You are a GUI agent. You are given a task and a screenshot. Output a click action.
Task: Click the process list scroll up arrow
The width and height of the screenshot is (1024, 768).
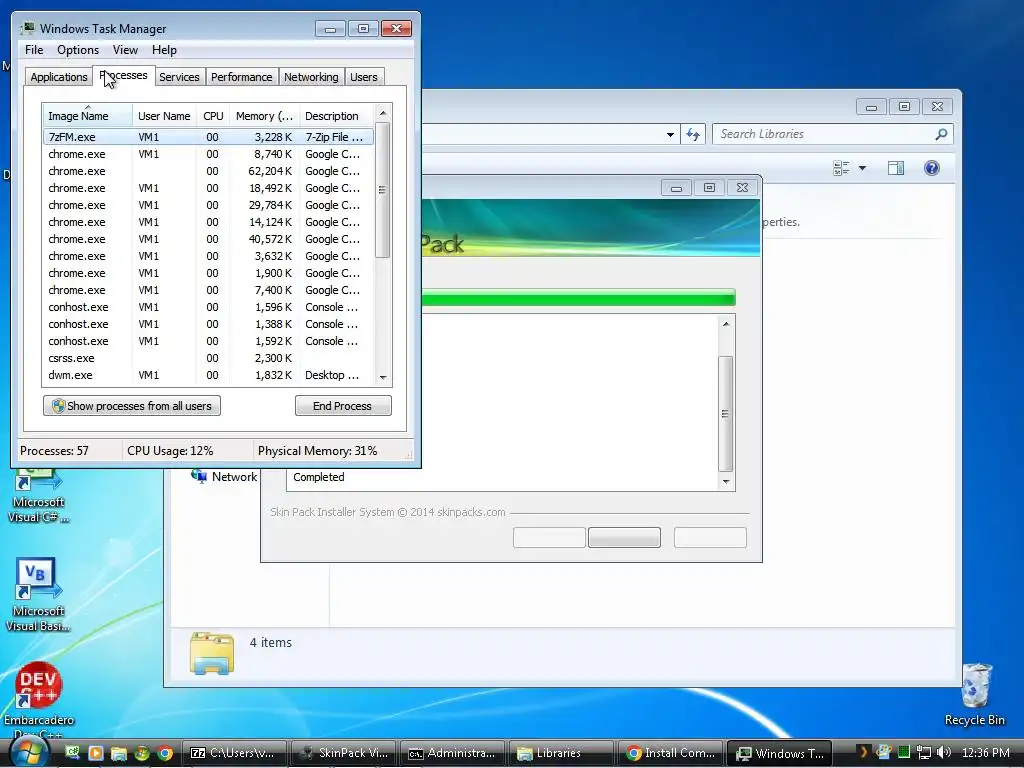tap(383, 113)
